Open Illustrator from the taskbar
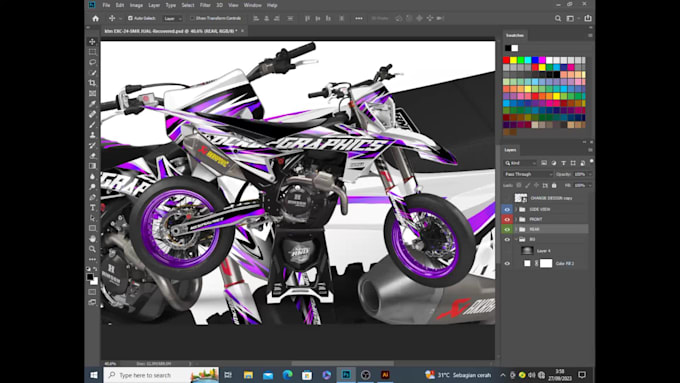The image size is (680, 383). [385, 375]
